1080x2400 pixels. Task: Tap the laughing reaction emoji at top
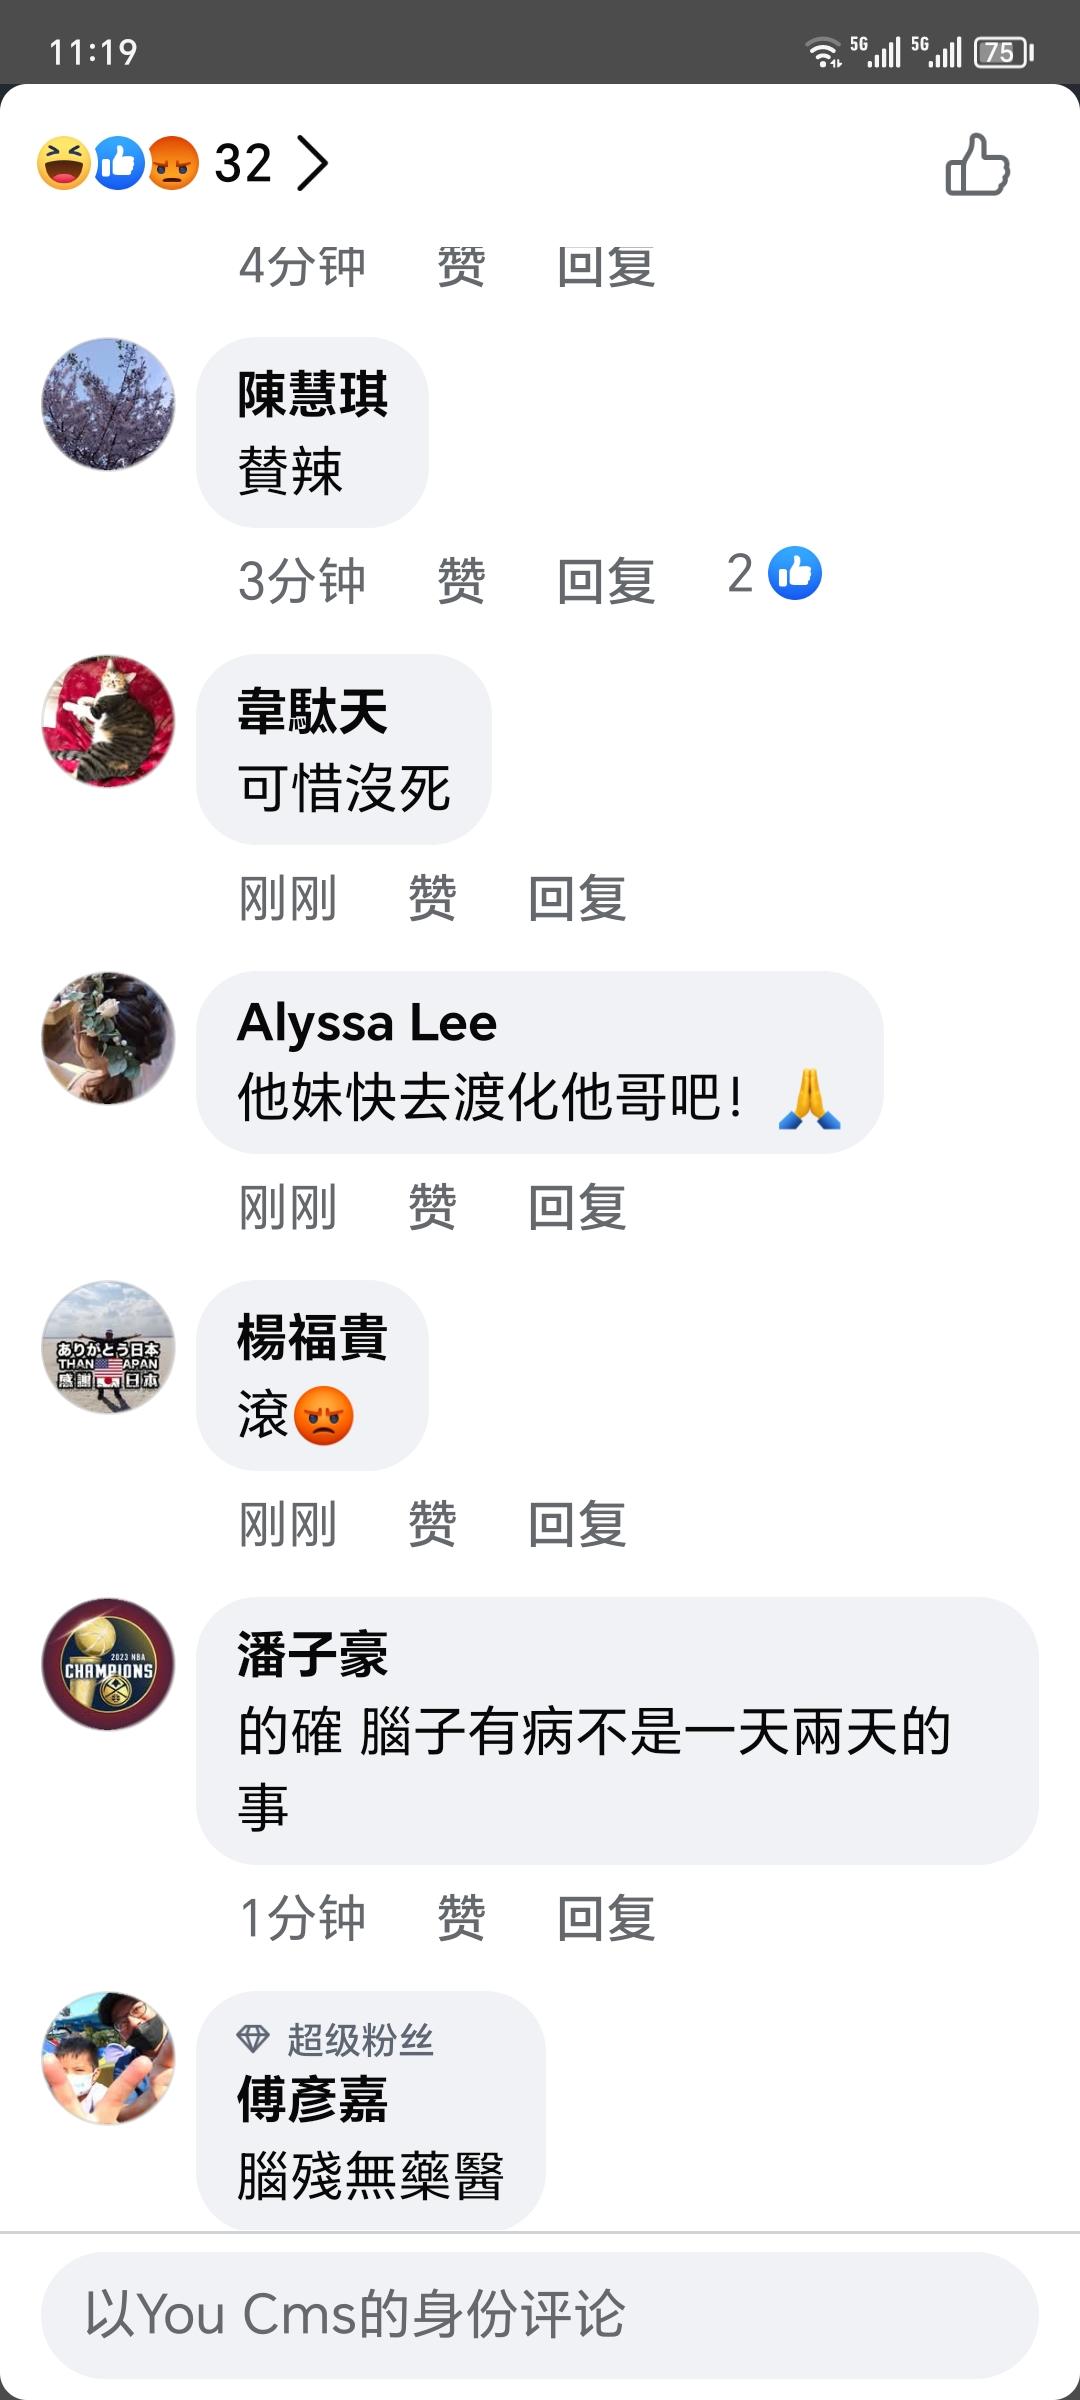click(x=64, y=163)
